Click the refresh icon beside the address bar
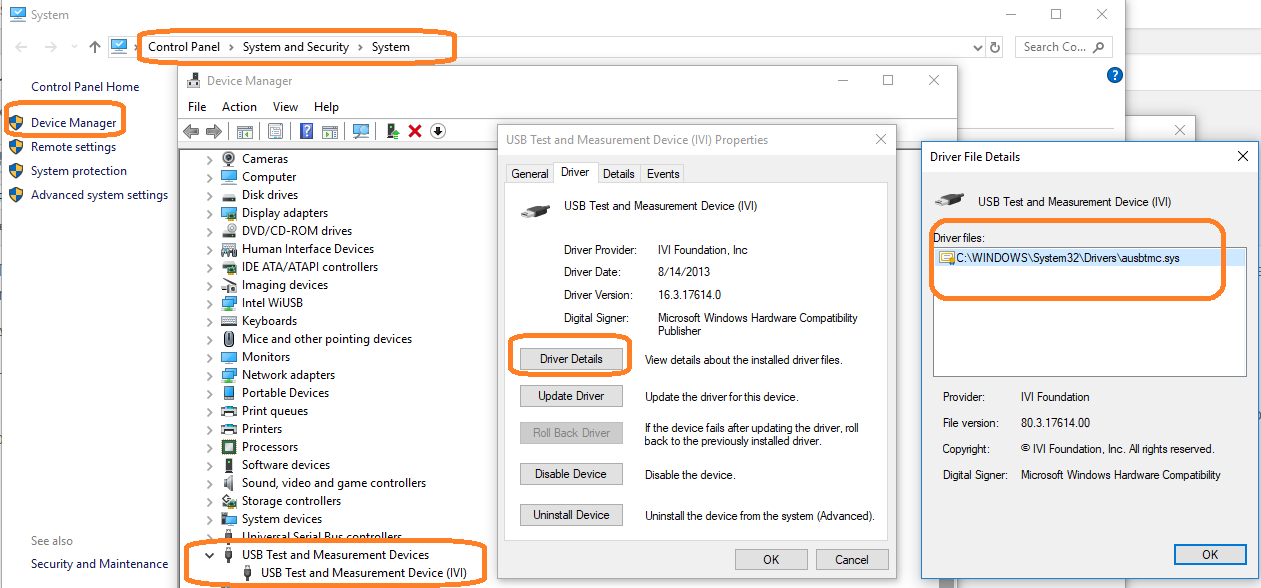1261x588 pixels. tap(994, 47)
